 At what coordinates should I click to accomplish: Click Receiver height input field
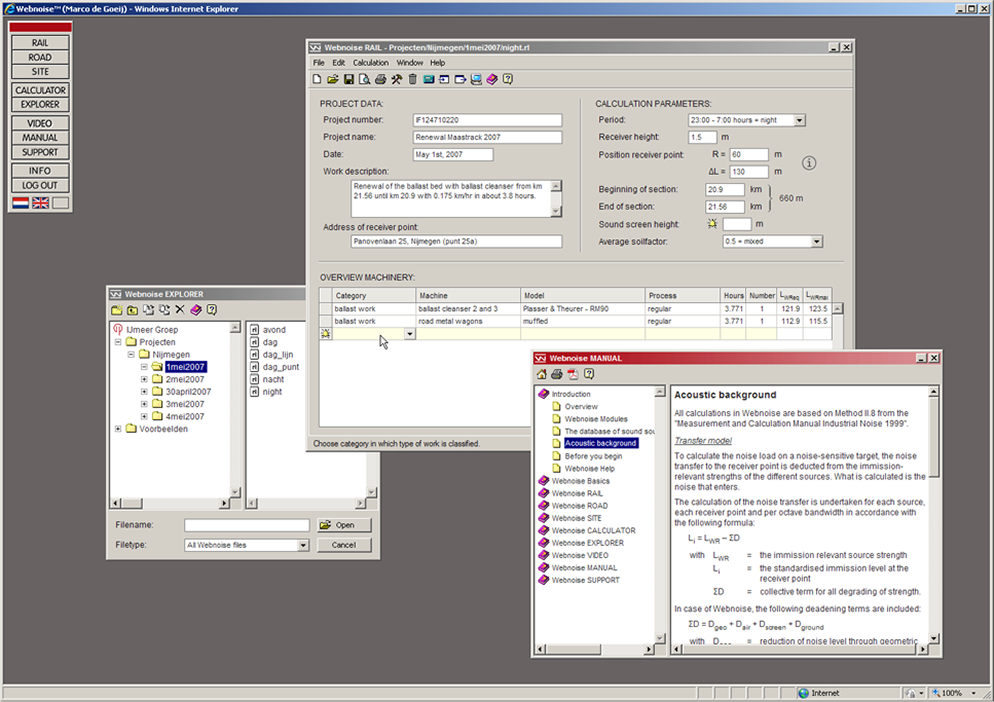click(x=702, y=137)
